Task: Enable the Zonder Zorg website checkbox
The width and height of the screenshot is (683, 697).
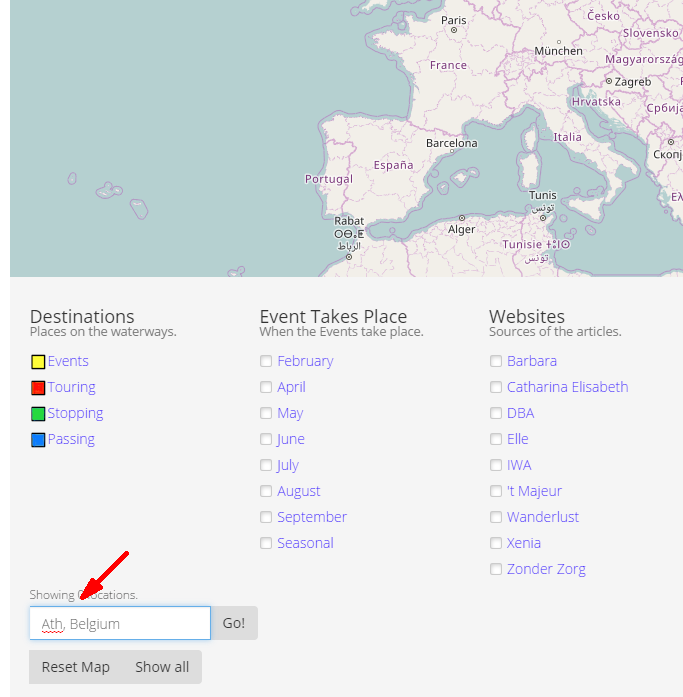Action: (496, 569)
